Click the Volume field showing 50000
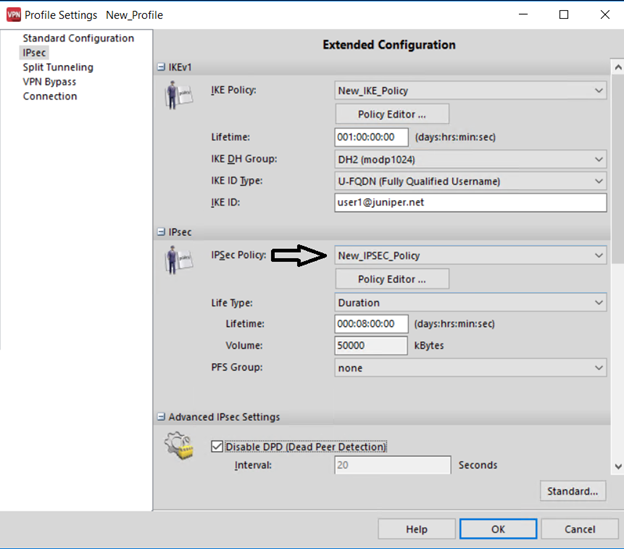This screenshot has width=624, height=549. point(371,345)
